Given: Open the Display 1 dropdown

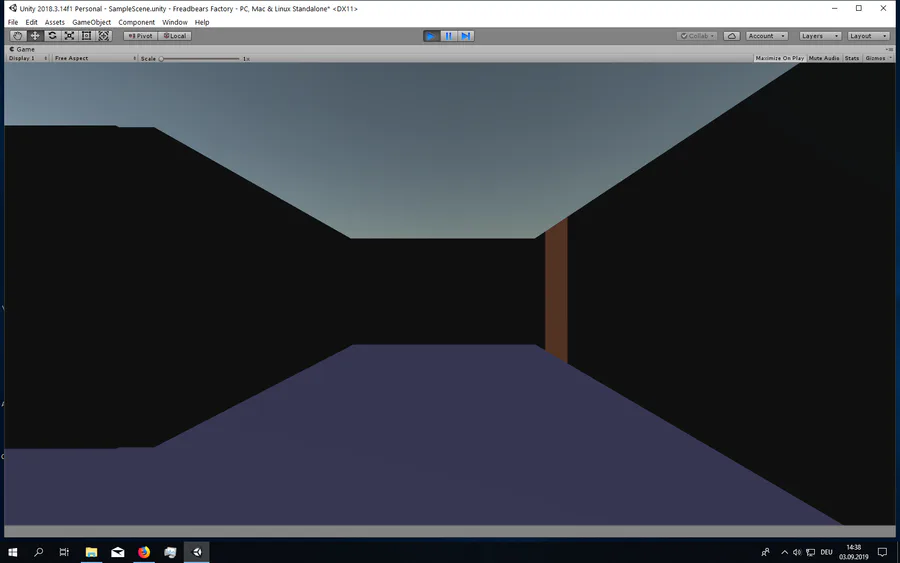Looking at the screenshot, I should 28,58.
